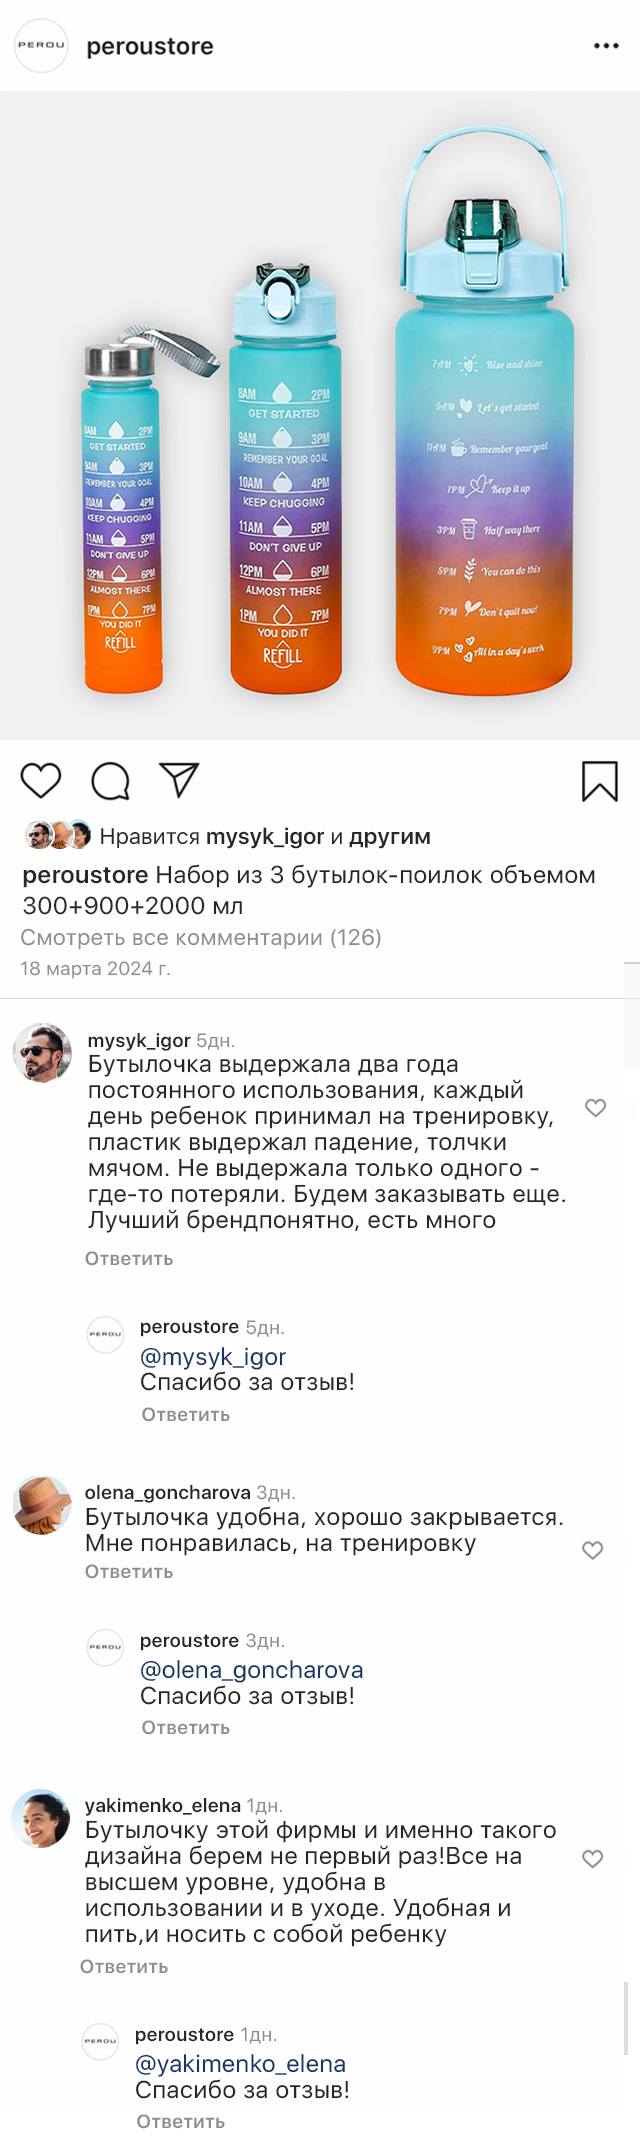Open the @mysyk_igor mention link

click(x=213, y=1356)
